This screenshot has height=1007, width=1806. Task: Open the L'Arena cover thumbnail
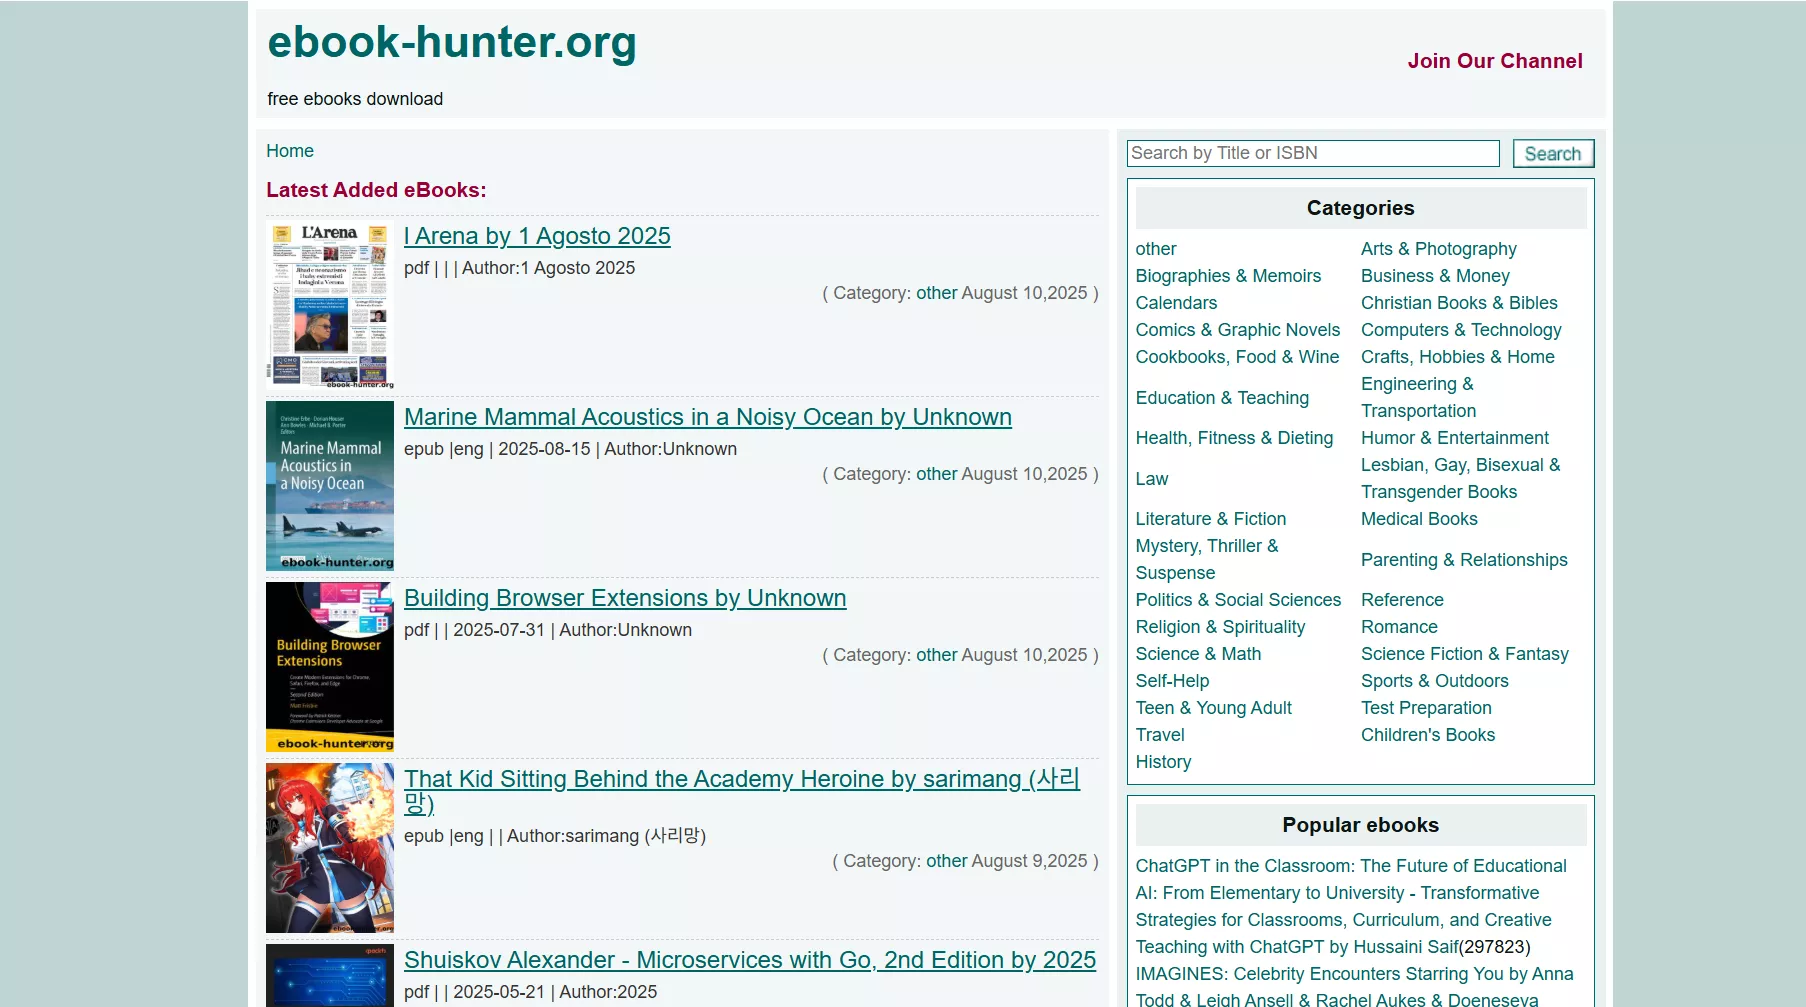tap(330, 305)
